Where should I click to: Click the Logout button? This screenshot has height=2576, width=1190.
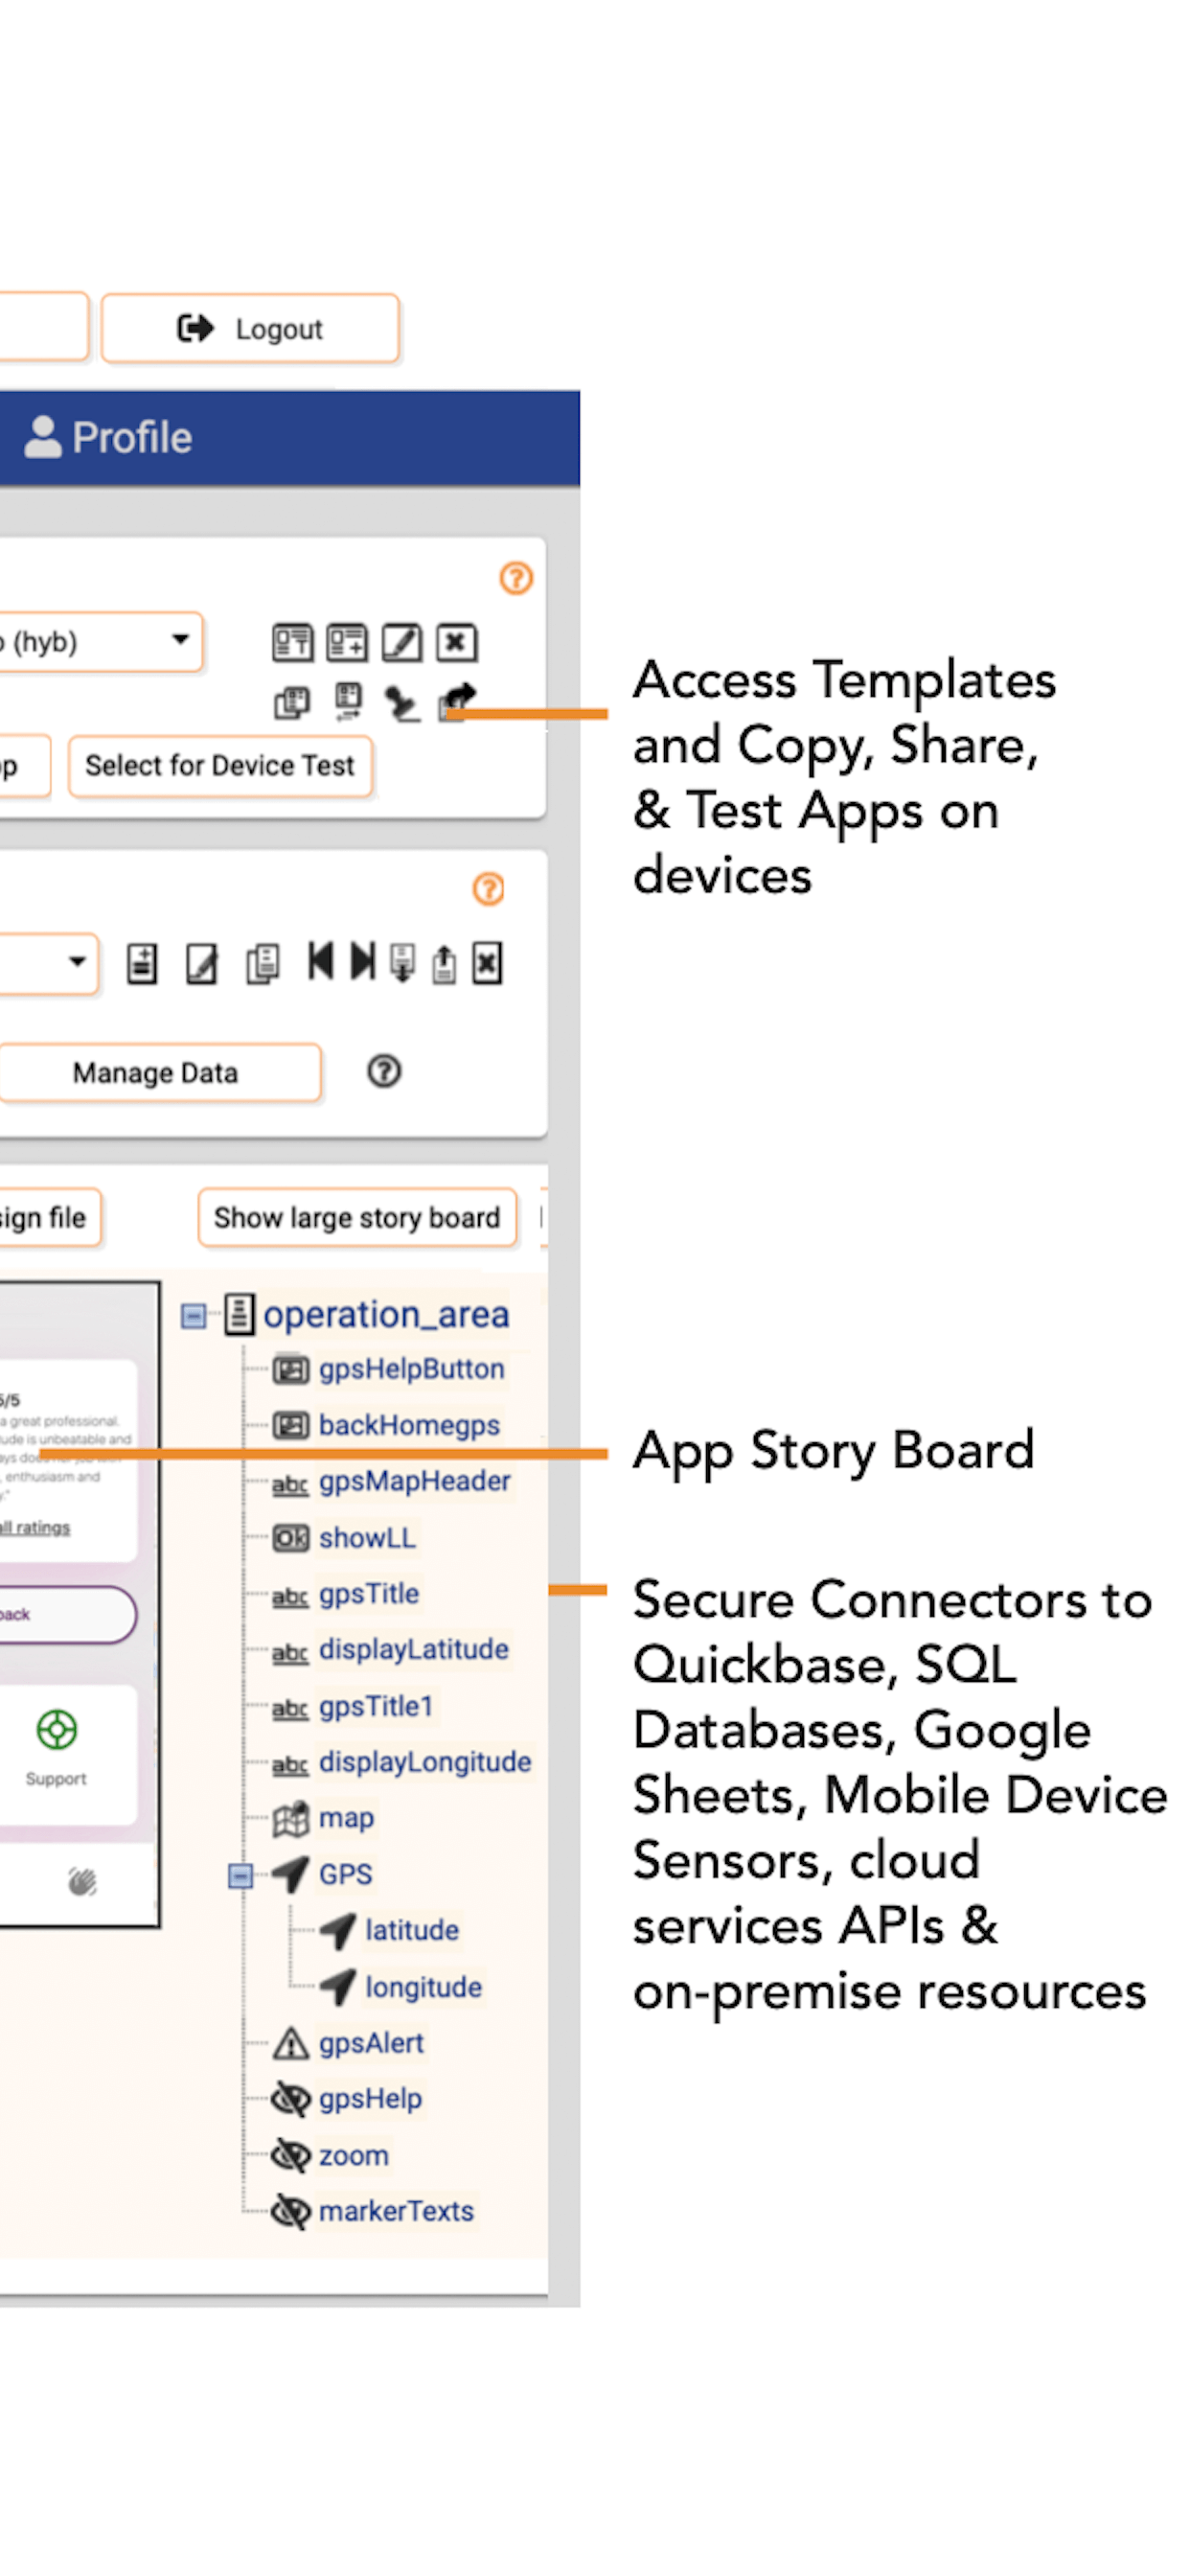250,328
